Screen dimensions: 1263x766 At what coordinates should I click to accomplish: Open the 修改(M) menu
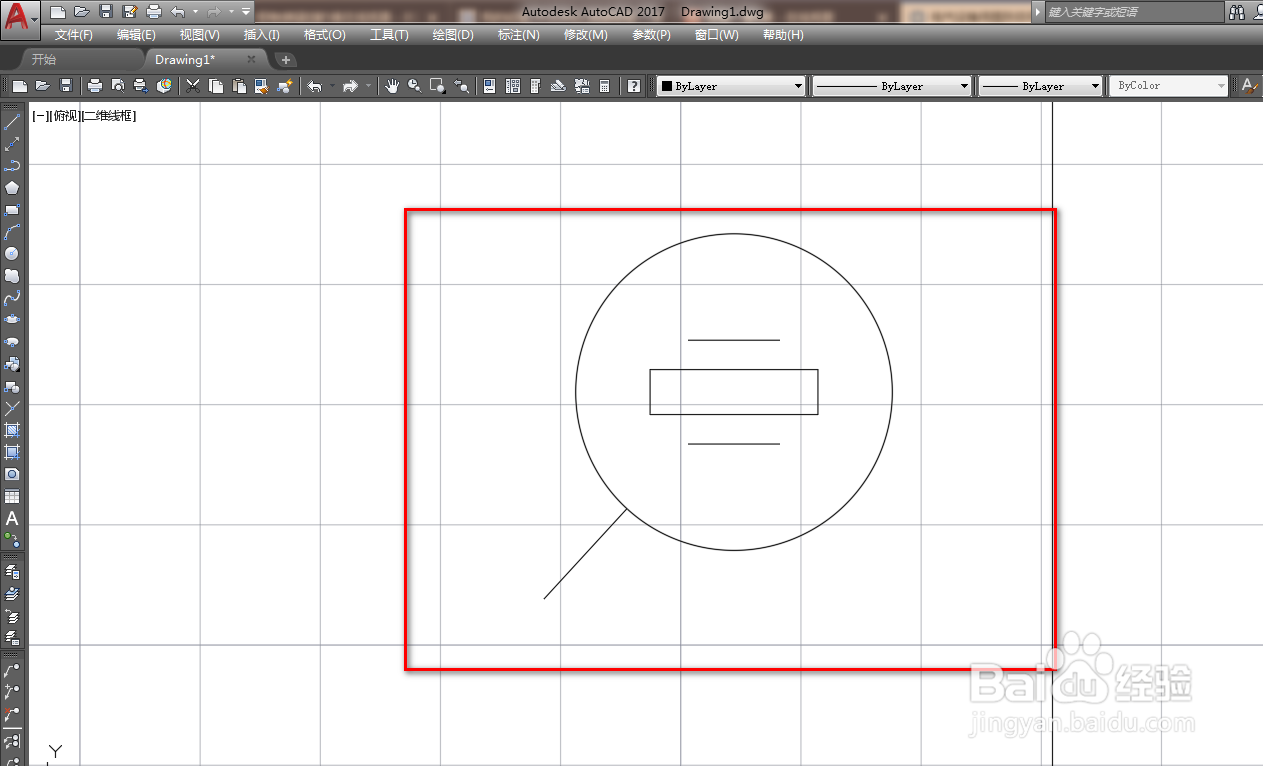pos(585,34)
